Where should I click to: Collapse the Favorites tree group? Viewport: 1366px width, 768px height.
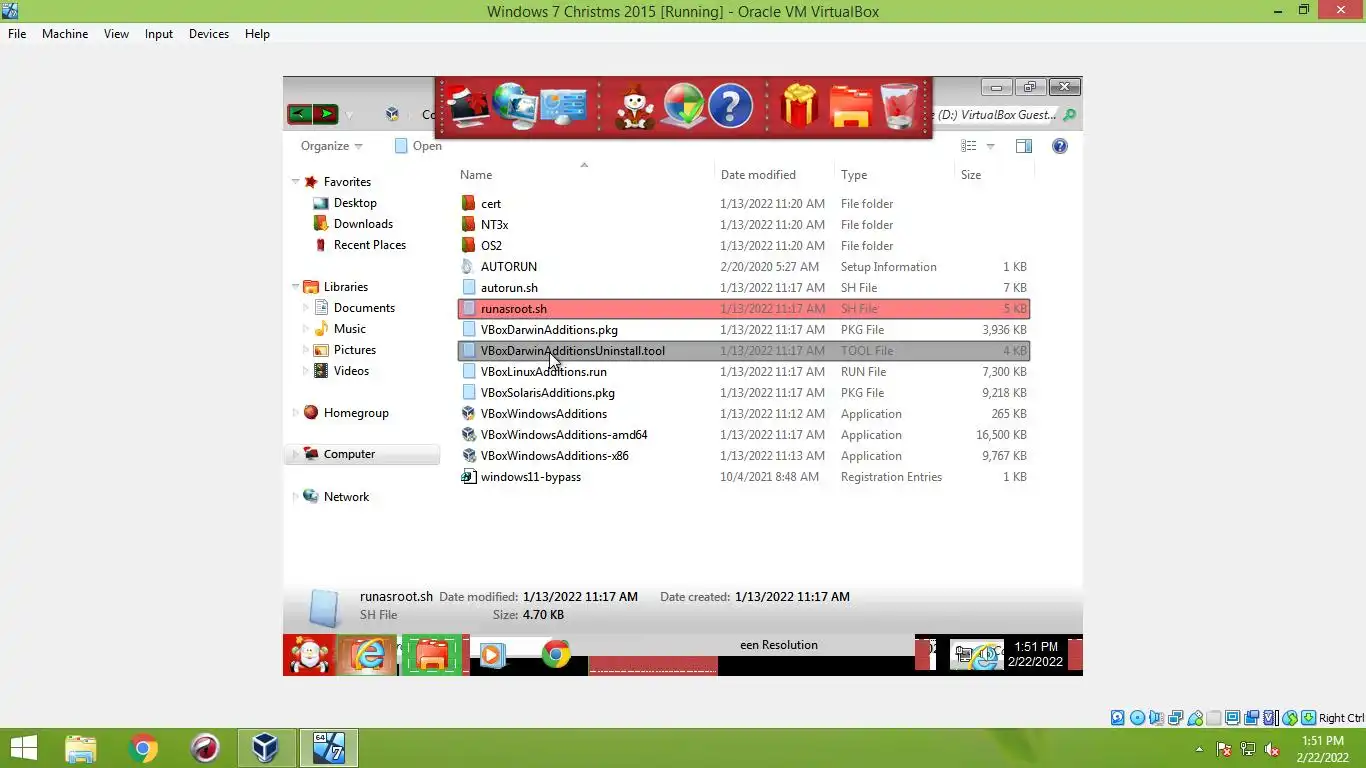(x=296, y=182)
